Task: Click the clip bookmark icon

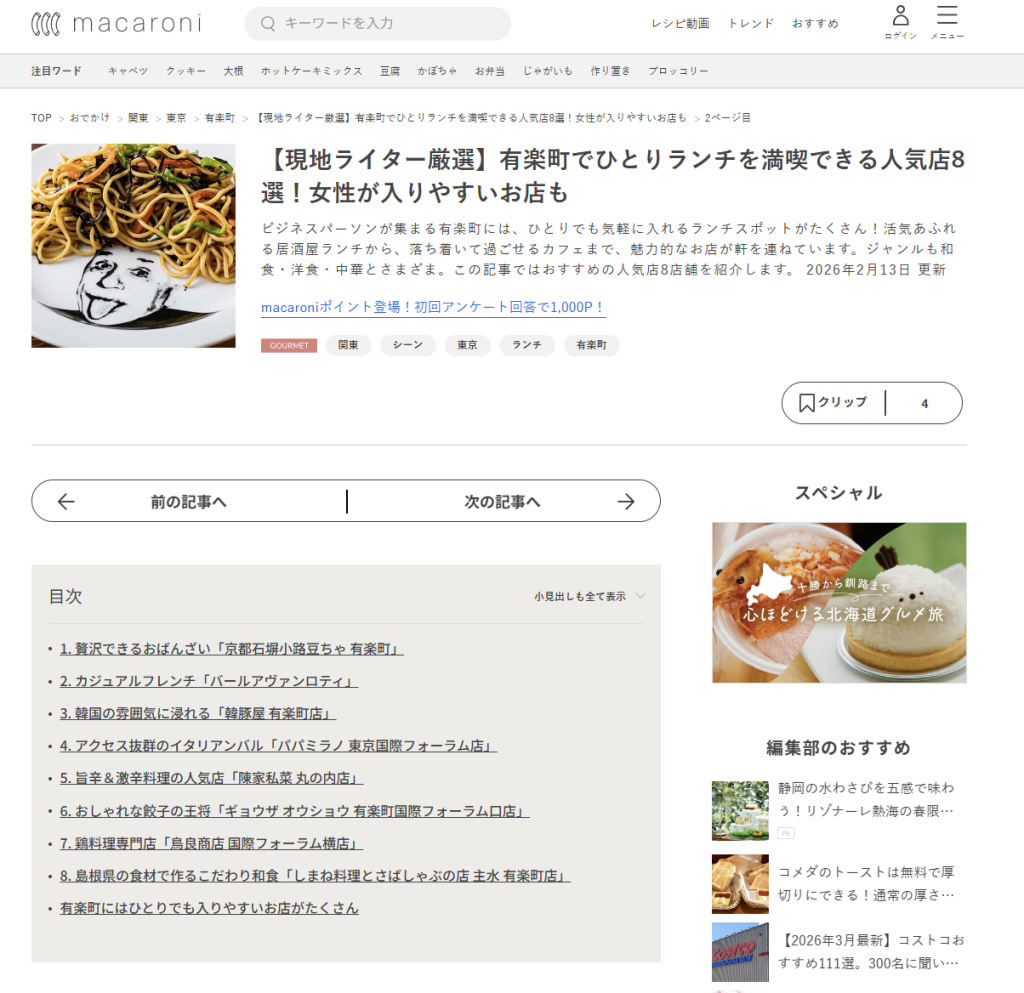Action: 806,403
